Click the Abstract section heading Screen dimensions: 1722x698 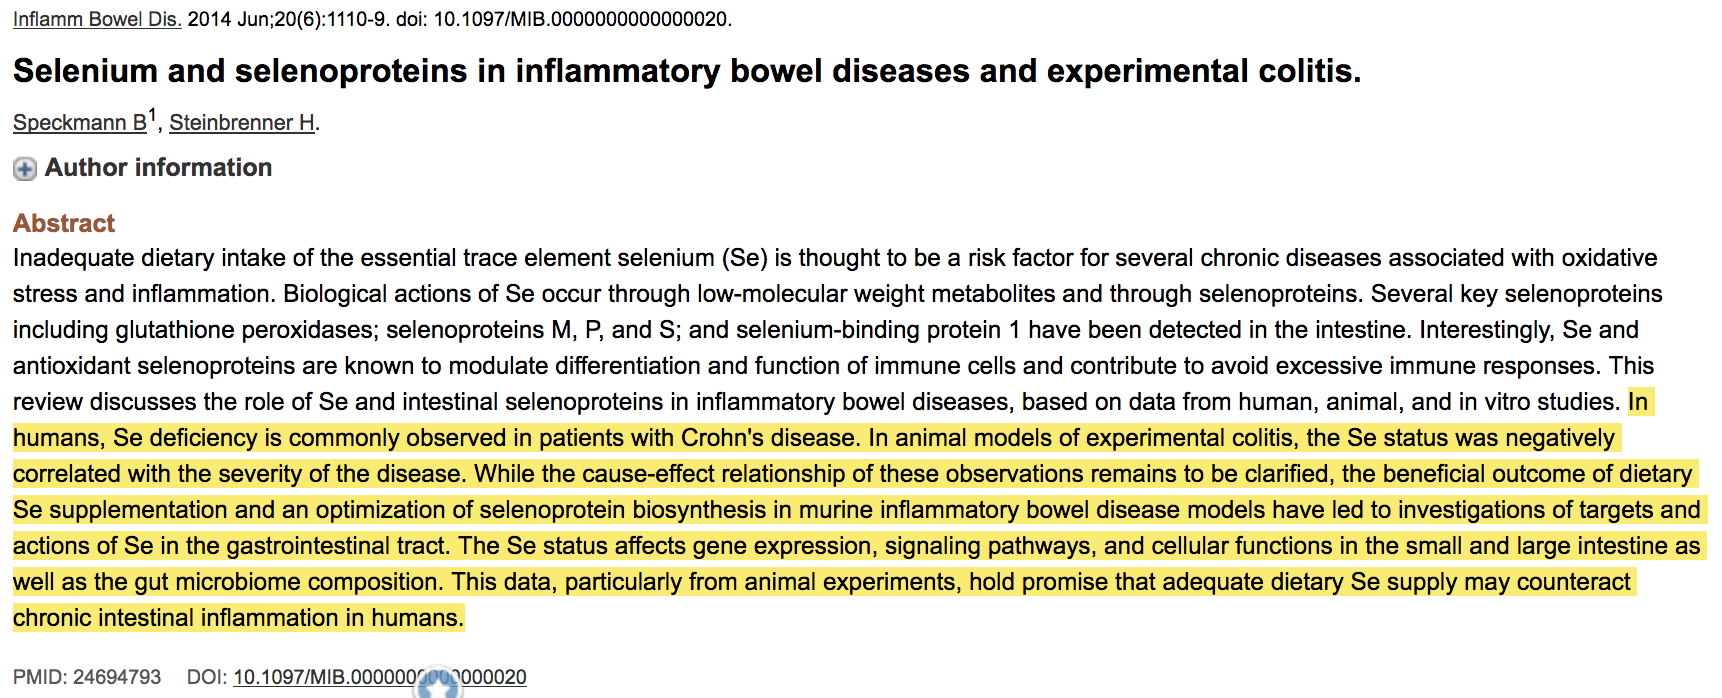coord(64,223)
